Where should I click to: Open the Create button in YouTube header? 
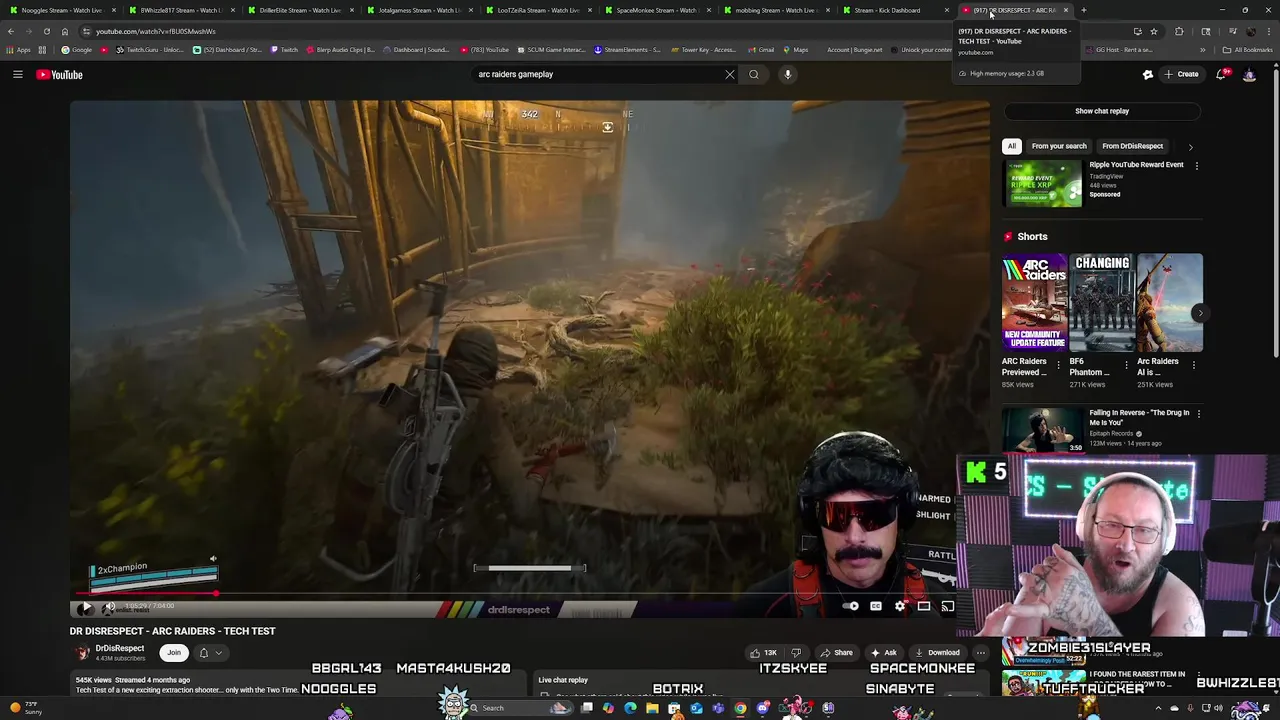1181,74
